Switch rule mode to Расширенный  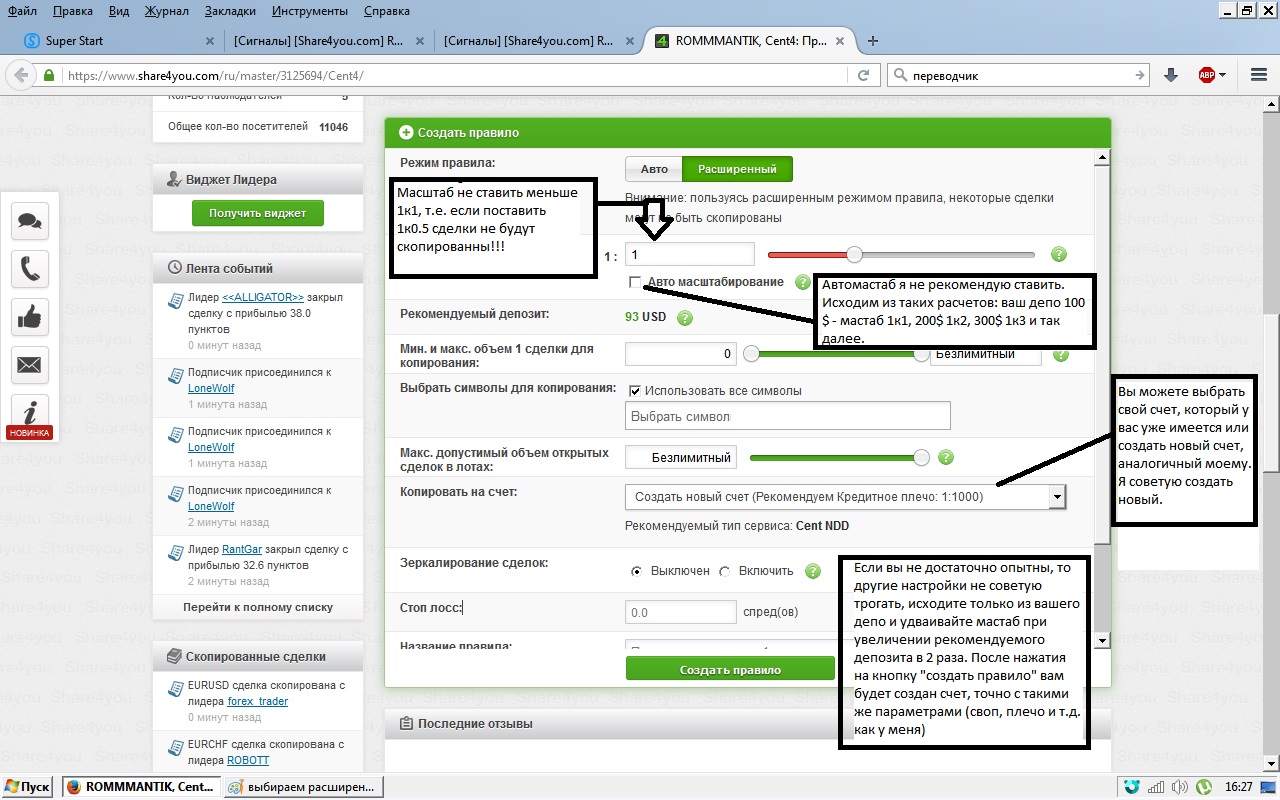click(x=737, y=169)
